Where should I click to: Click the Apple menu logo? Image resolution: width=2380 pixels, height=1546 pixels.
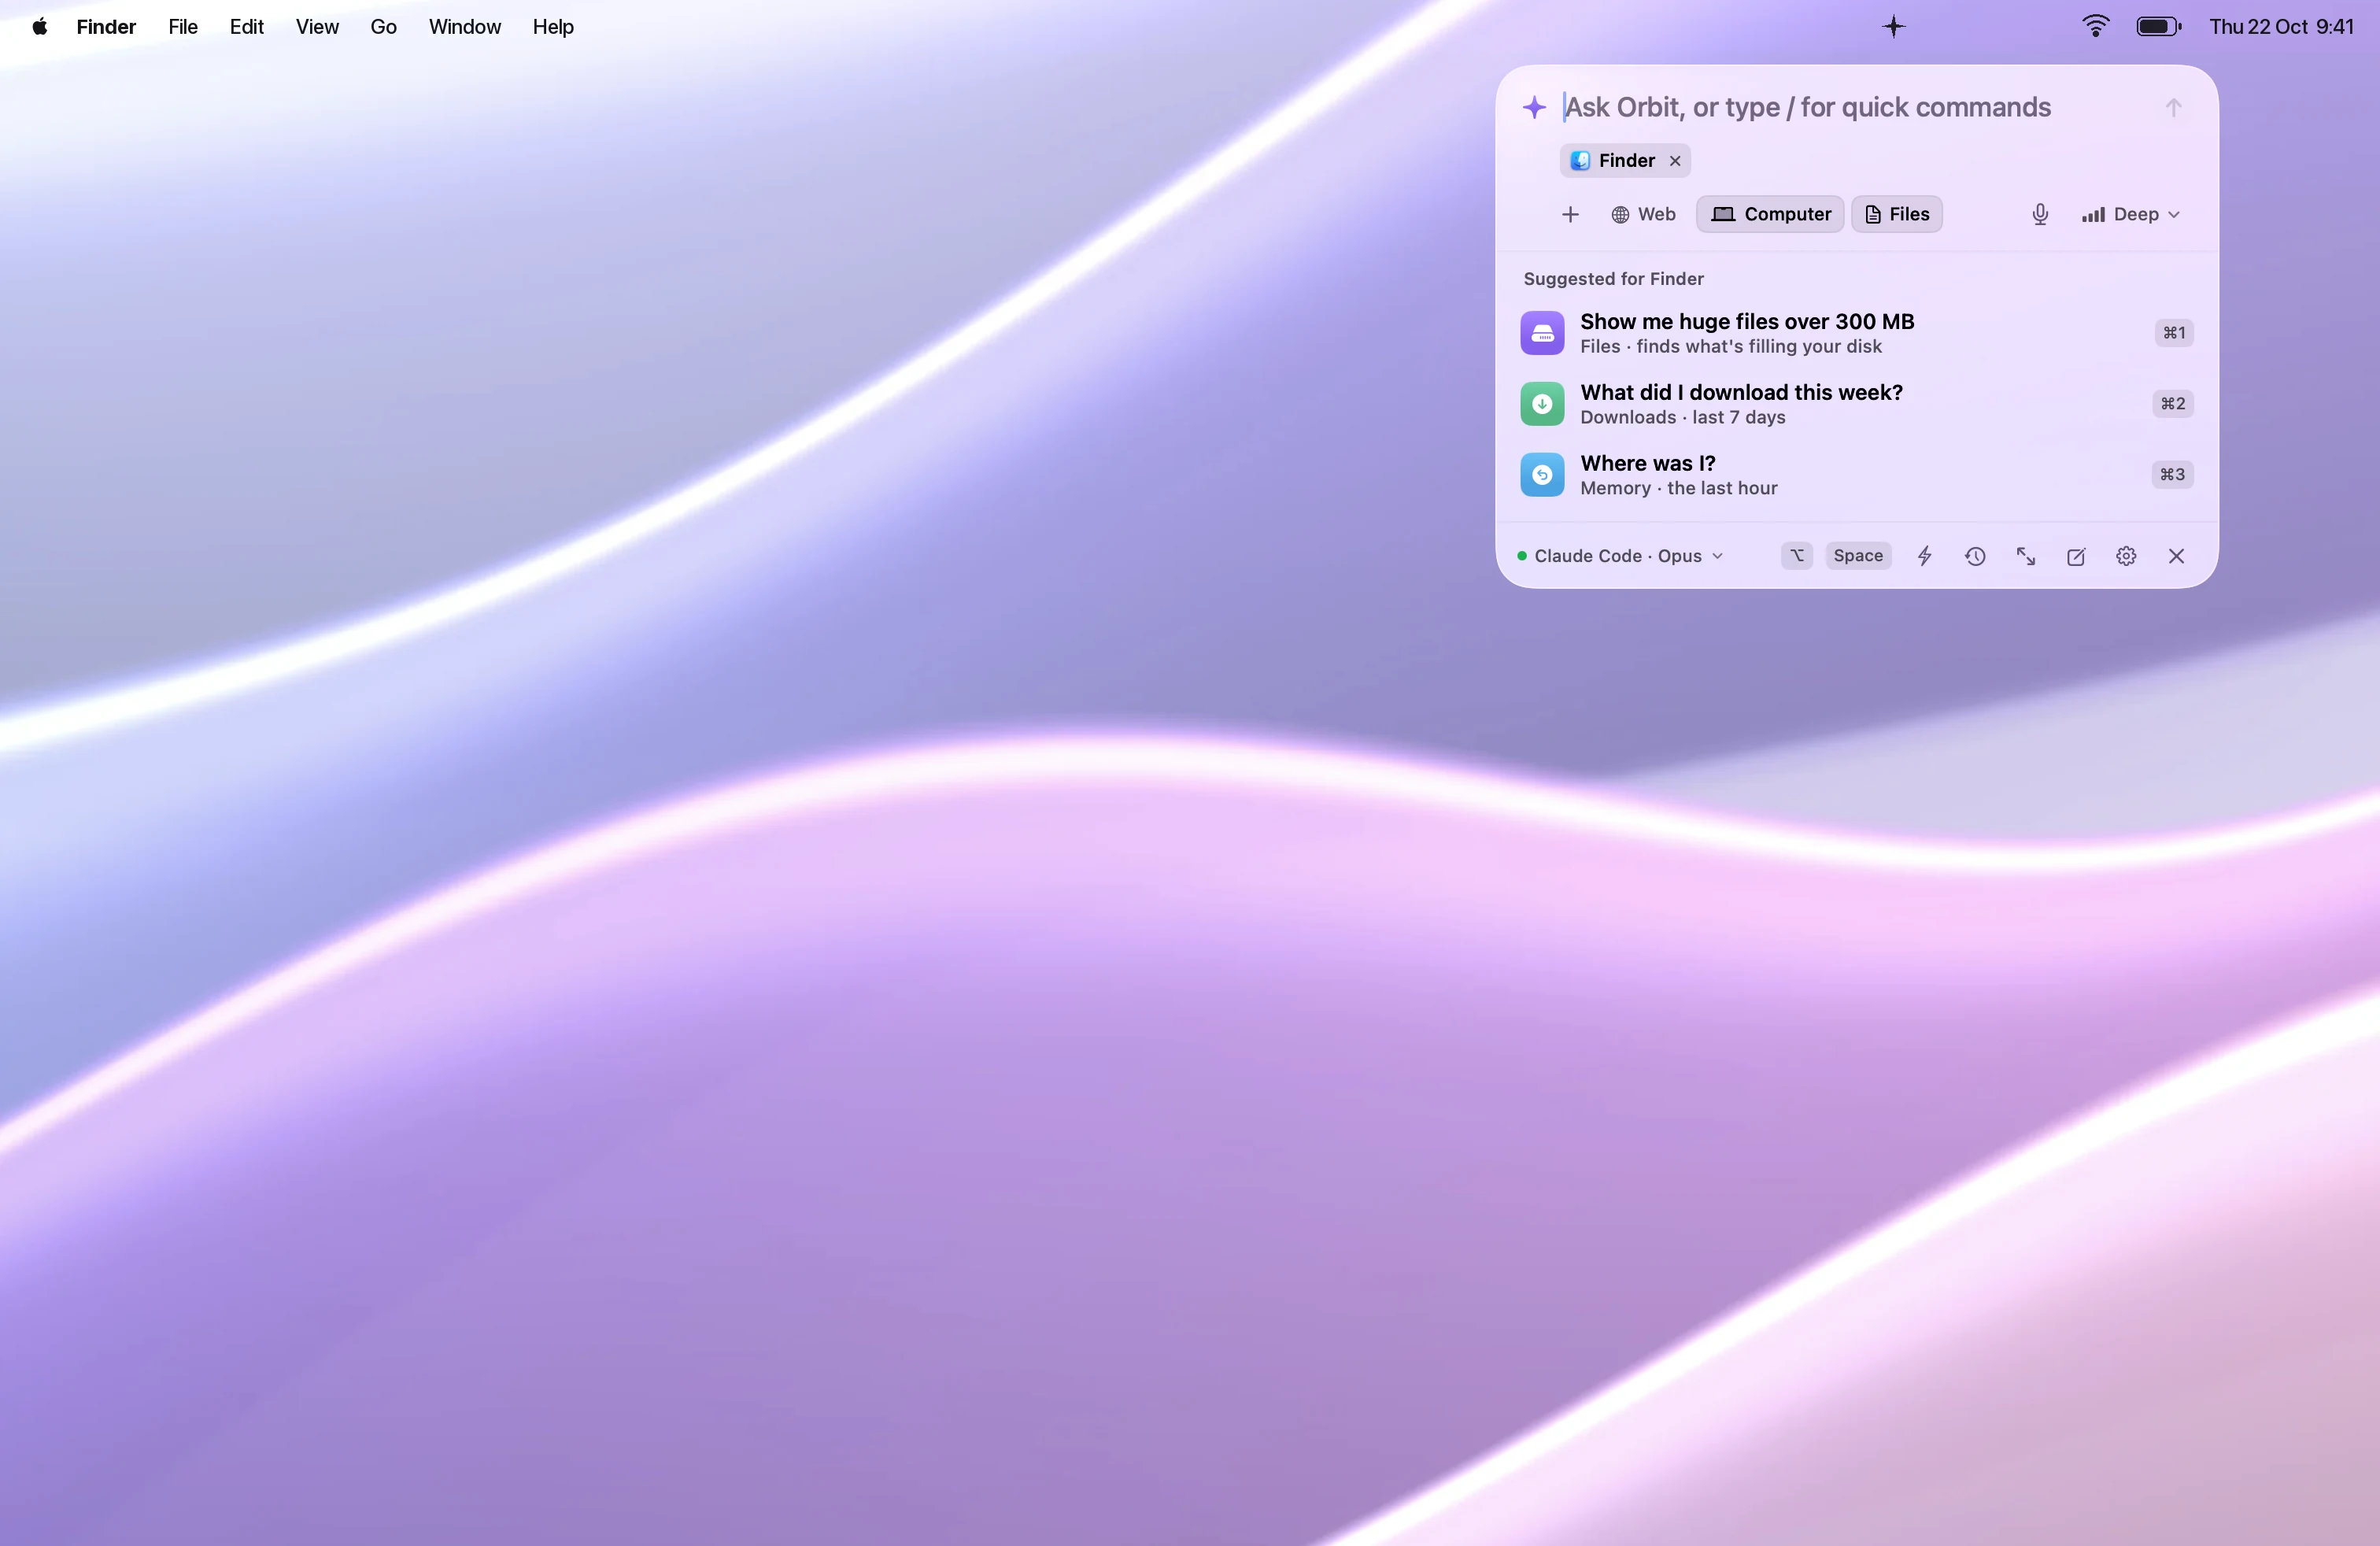40,27
